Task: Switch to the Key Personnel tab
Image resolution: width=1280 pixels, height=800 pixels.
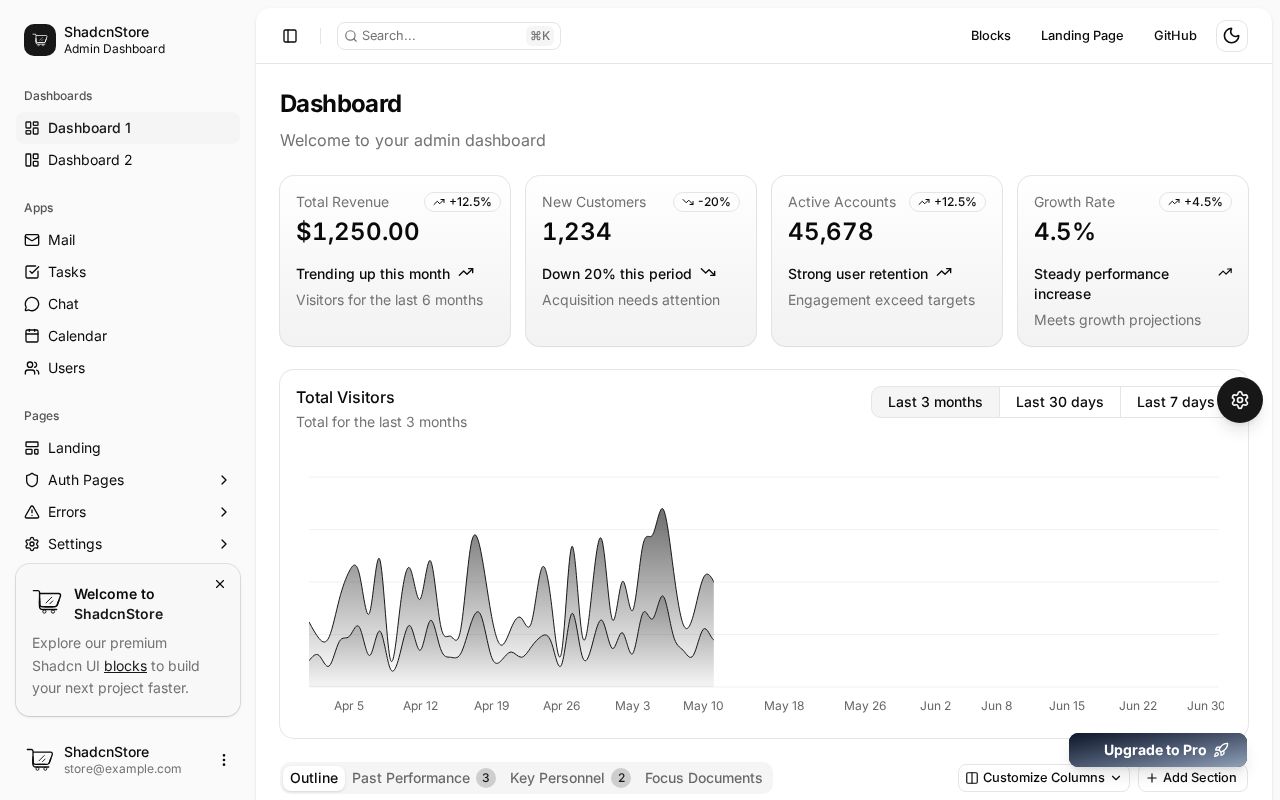Action: 570,778
